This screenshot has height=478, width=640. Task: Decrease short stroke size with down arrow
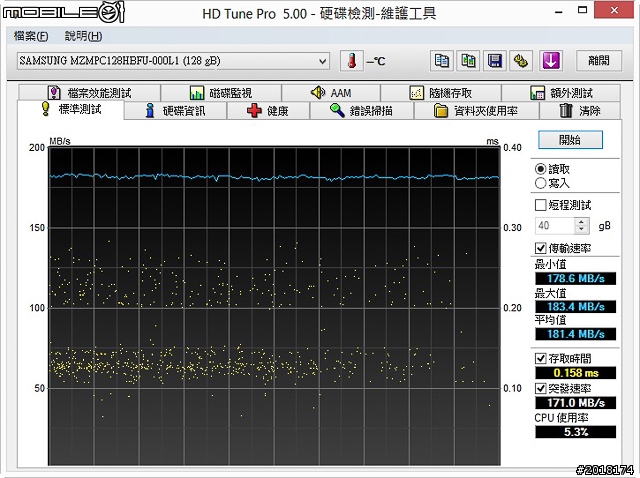click(x=582, y=230)
